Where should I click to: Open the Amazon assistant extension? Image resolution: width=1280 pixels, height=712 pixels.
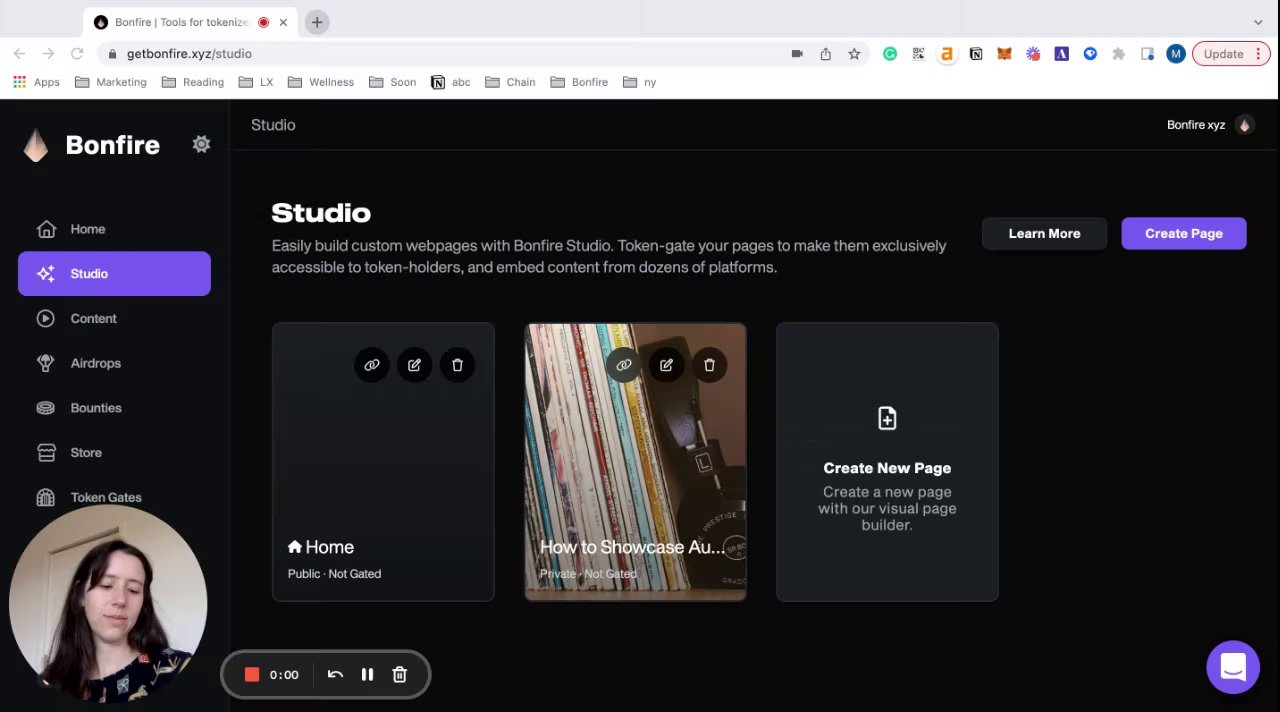point(946,54)
